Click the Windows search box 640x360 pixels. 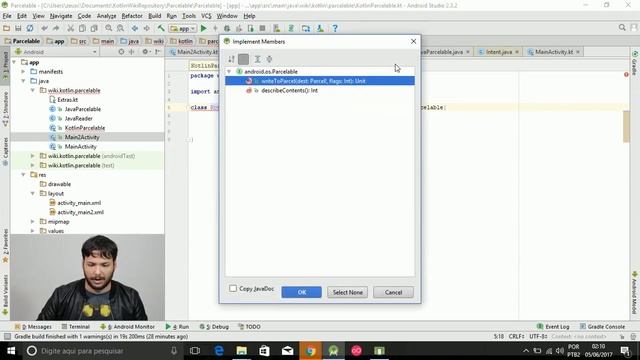102,351
